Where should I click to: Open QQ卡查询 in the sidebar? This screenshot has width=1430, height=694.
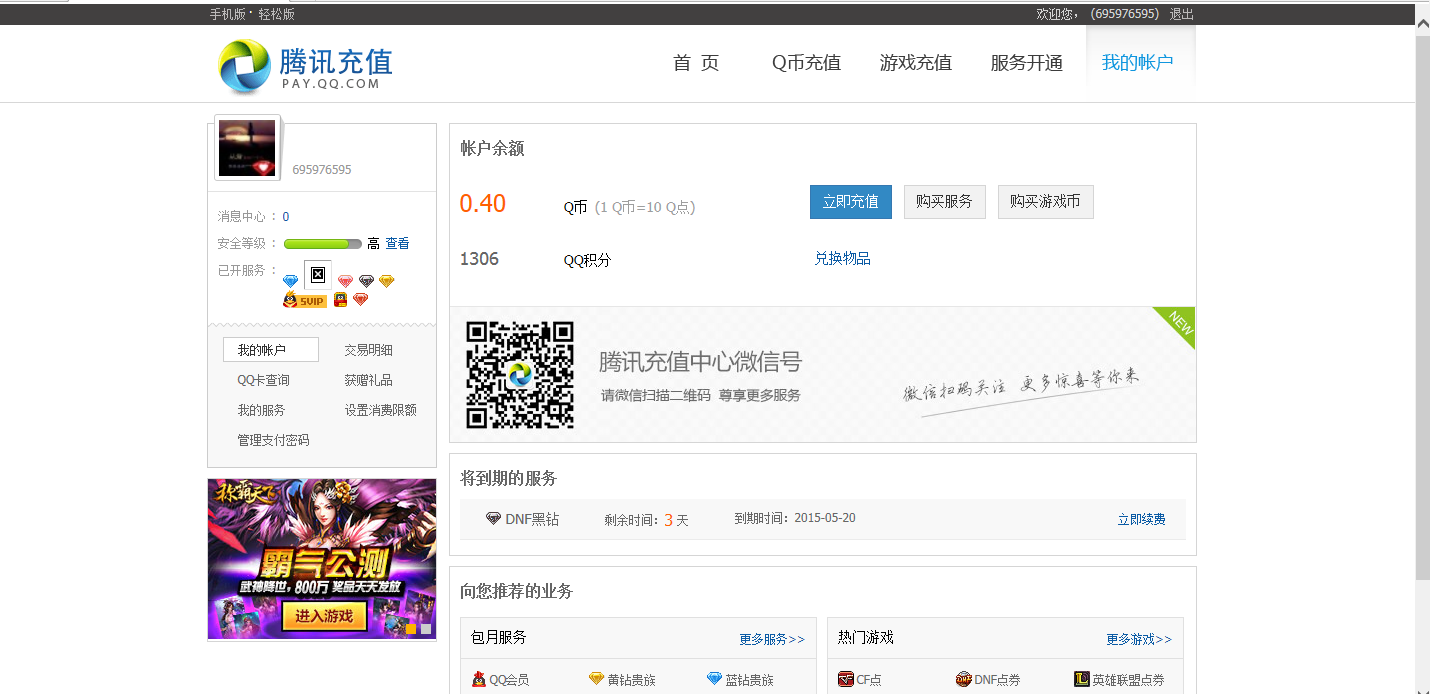[264, 380]
